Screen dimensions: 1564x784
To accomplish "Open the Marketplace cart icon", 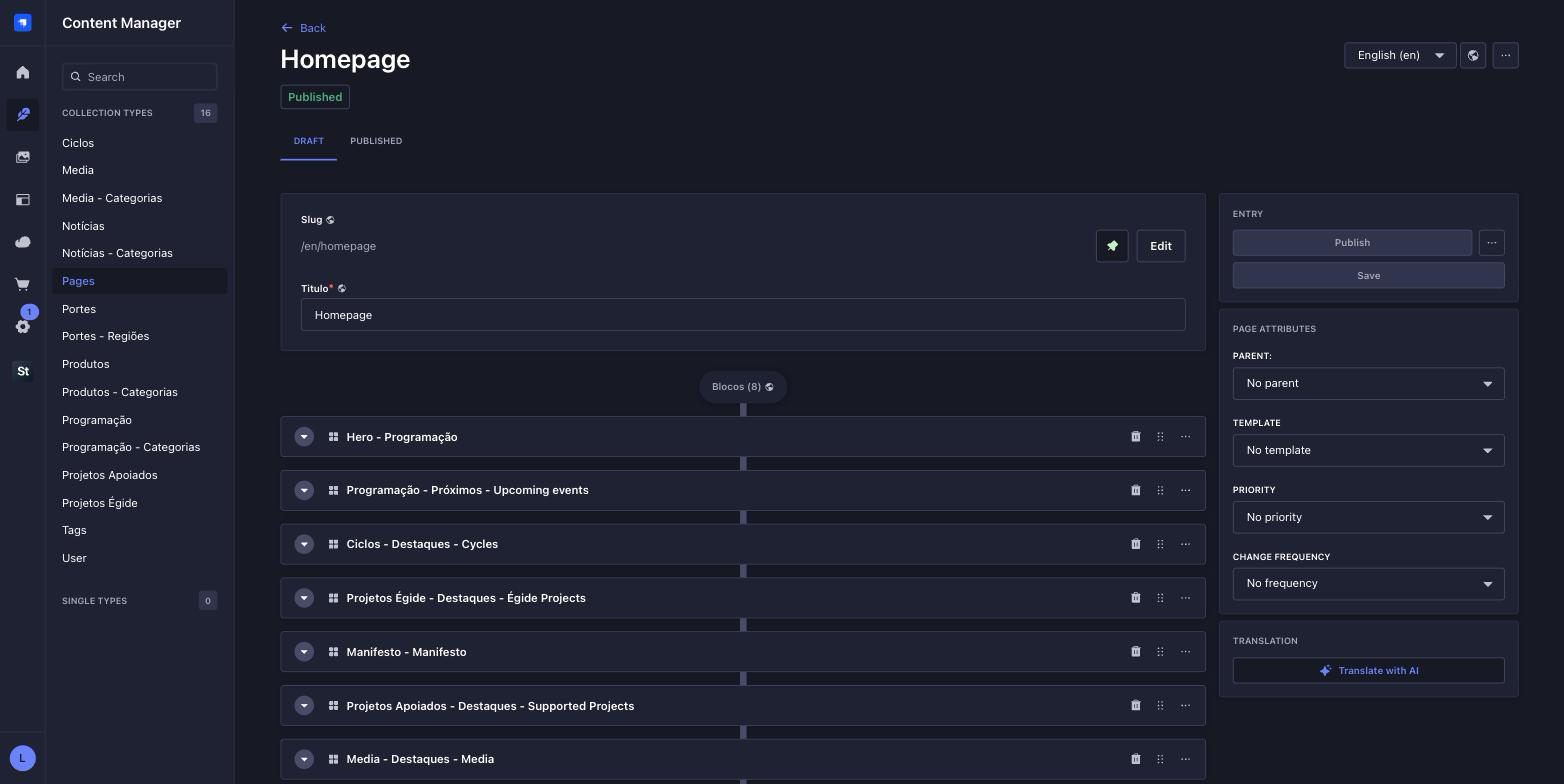I will 23,284.
